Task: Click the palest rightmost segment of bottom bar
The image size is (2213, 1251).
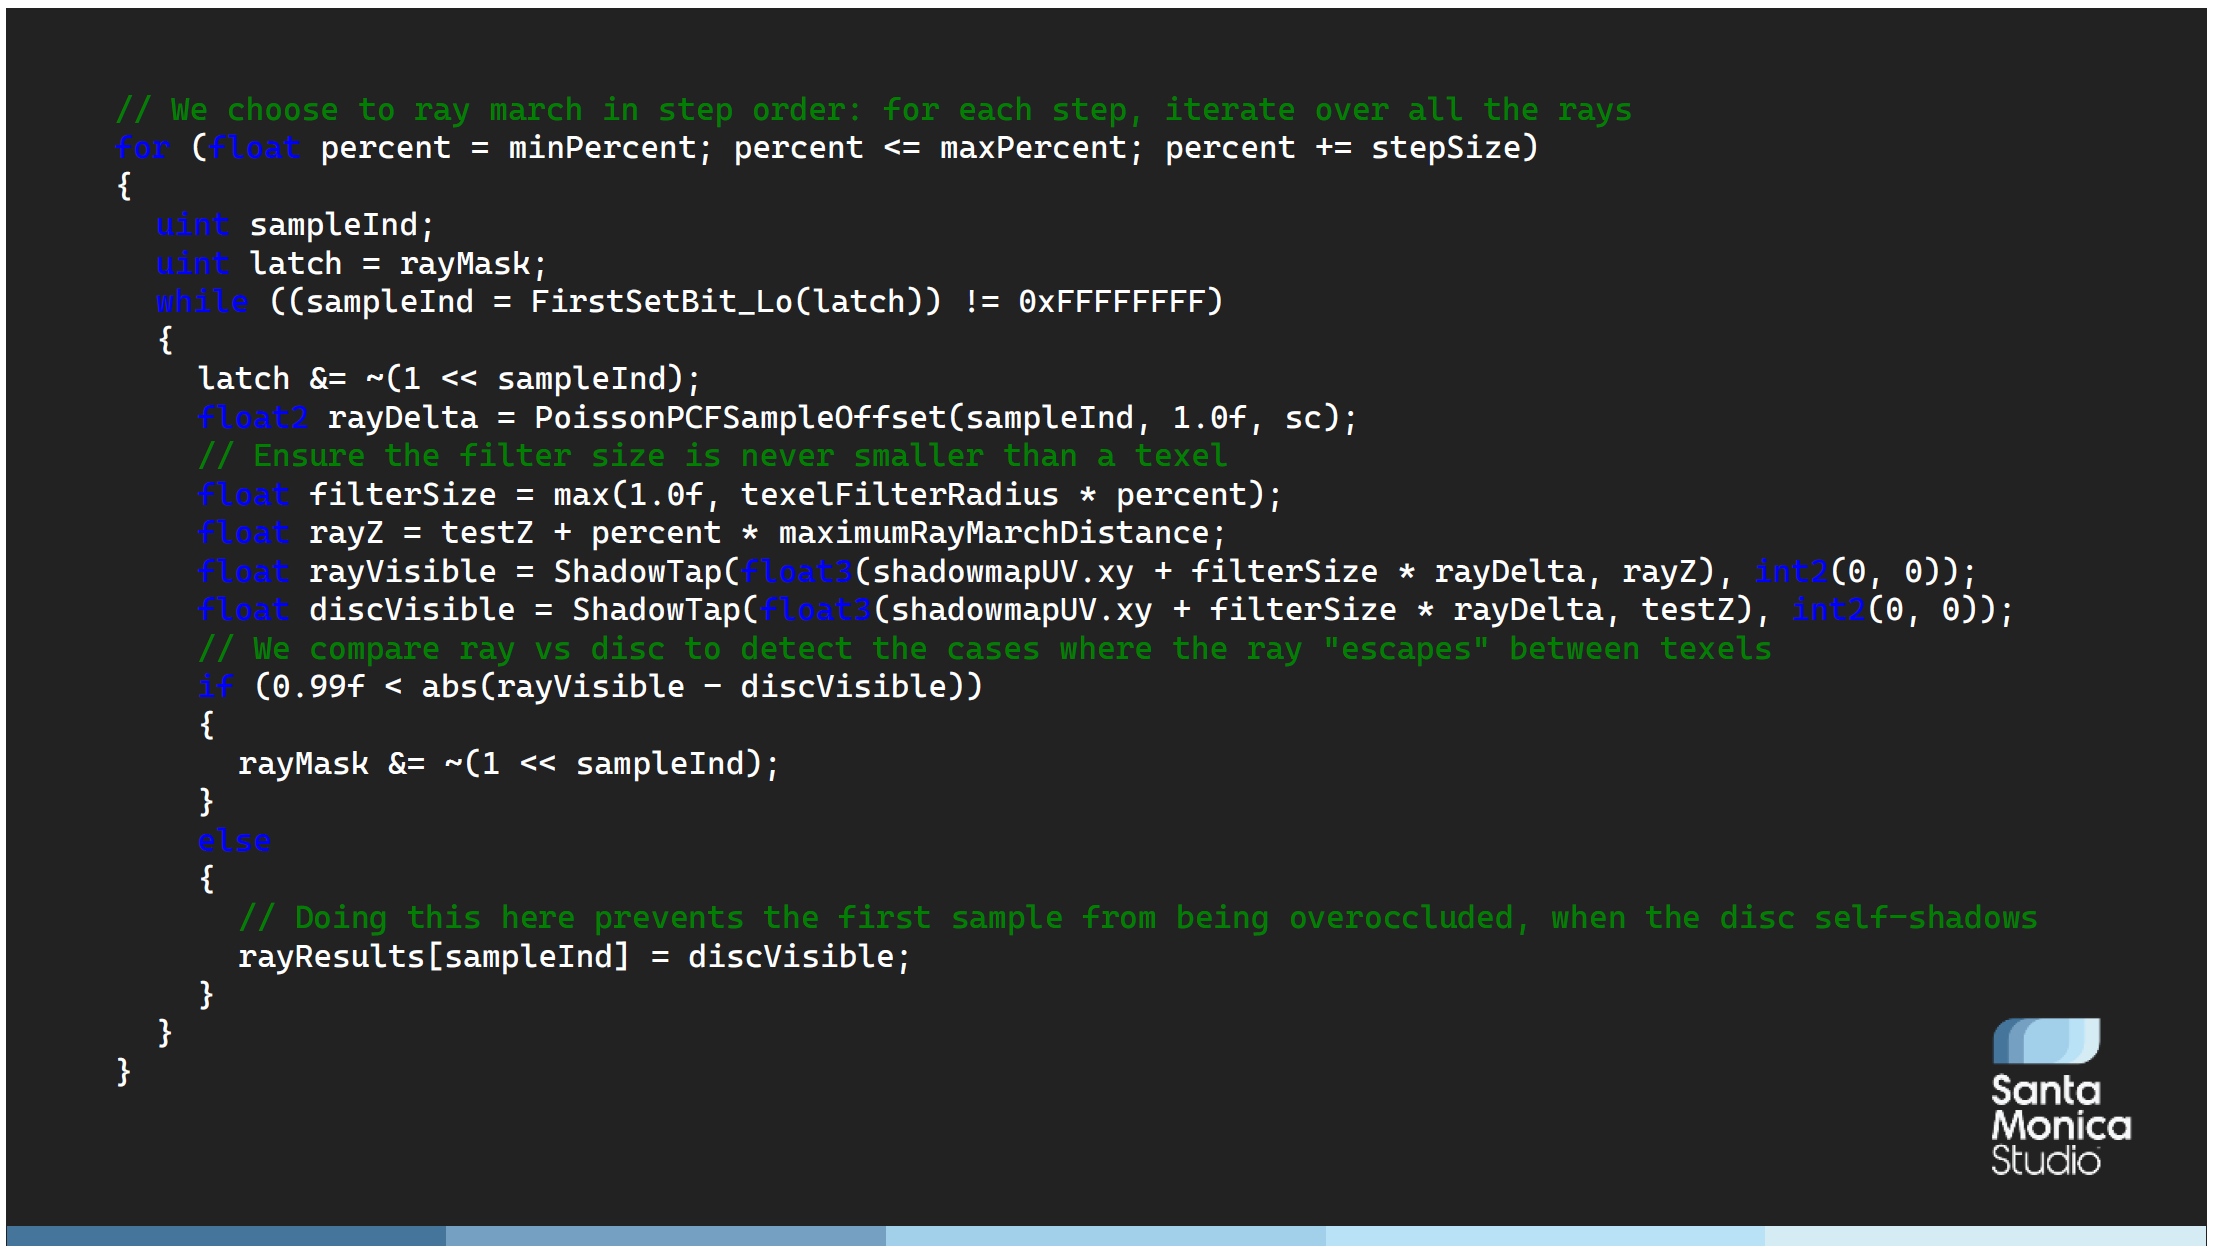Action: [x=1985, y=1236]
